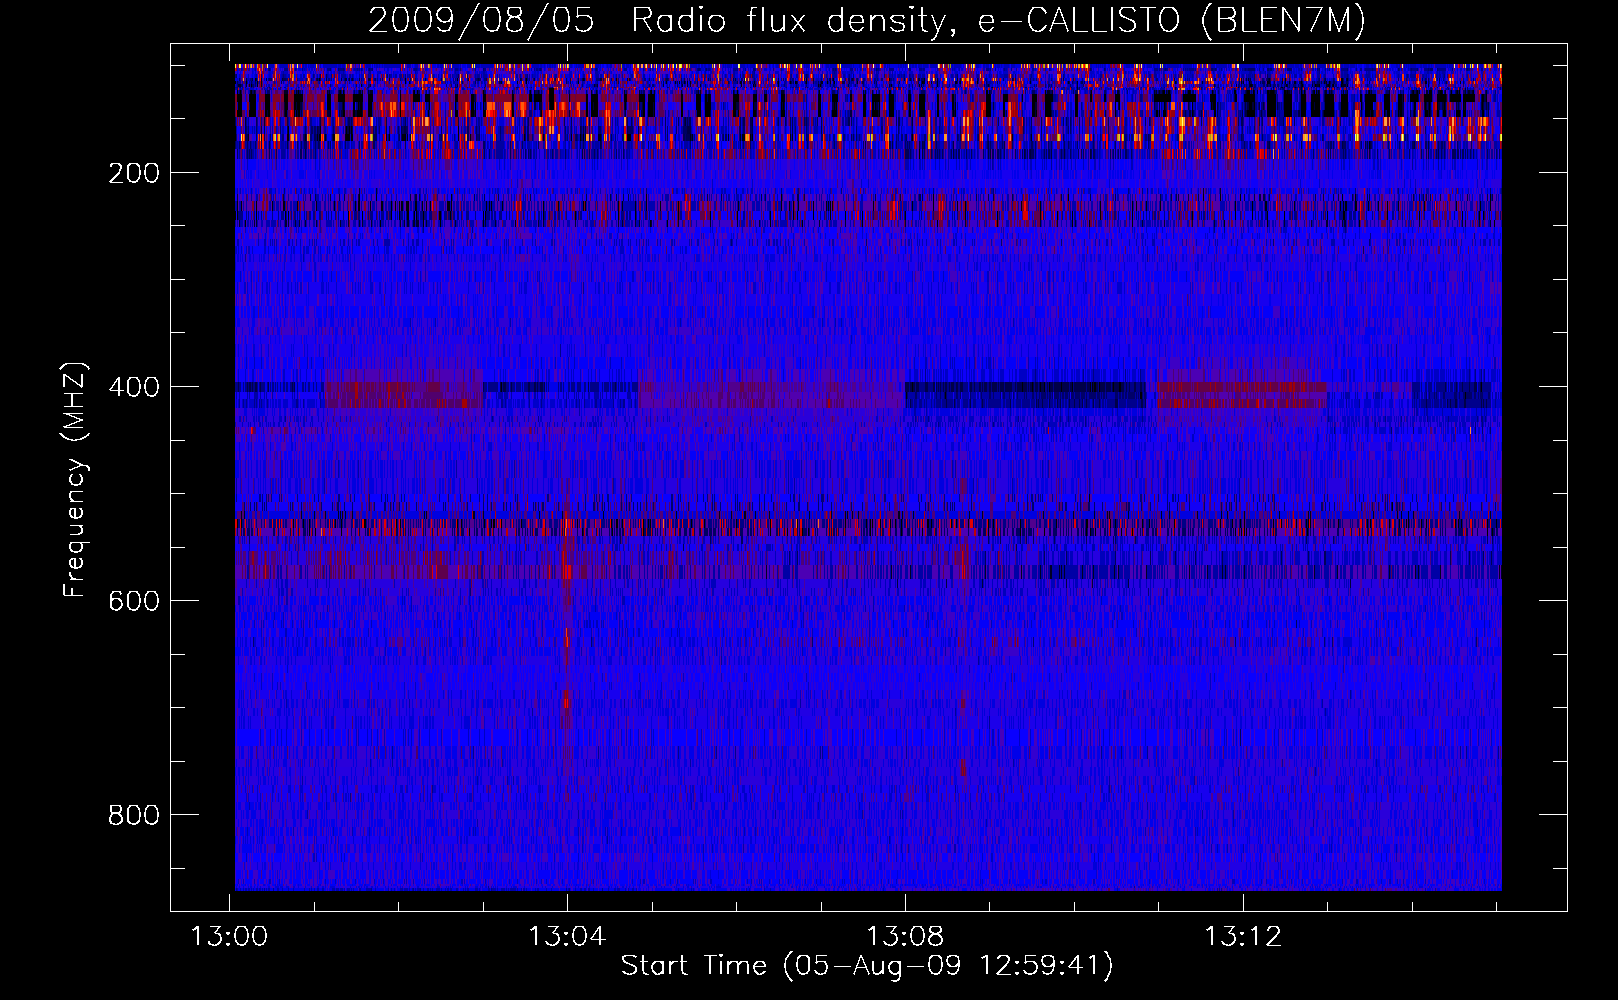
Task: Click the 400 frequency tick label
Action: 134,387
